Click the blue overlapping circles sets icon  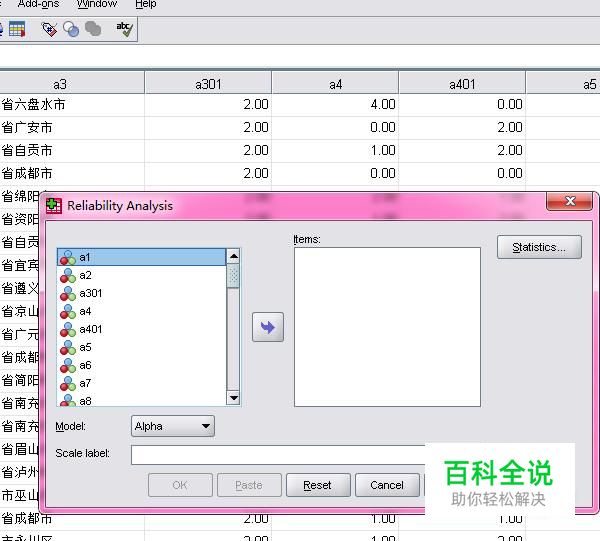[x=71, y=29]
